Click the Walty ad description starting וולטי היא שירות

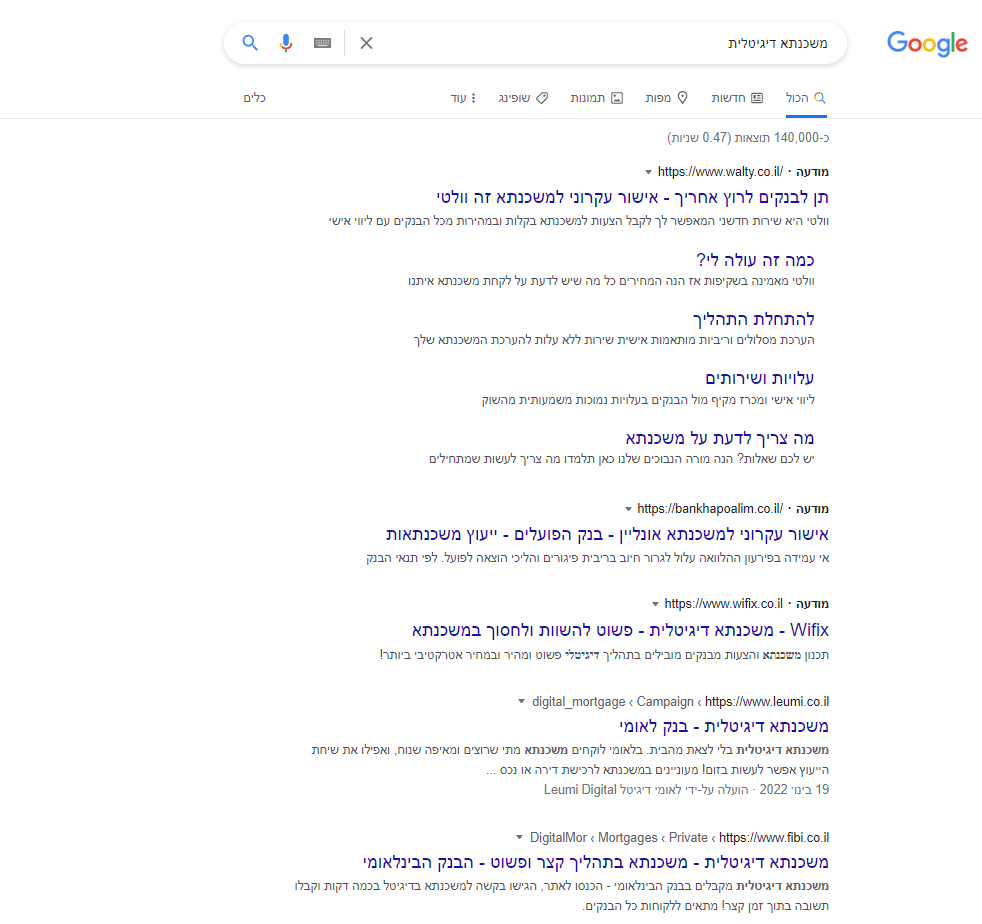[x=579, y=221]
